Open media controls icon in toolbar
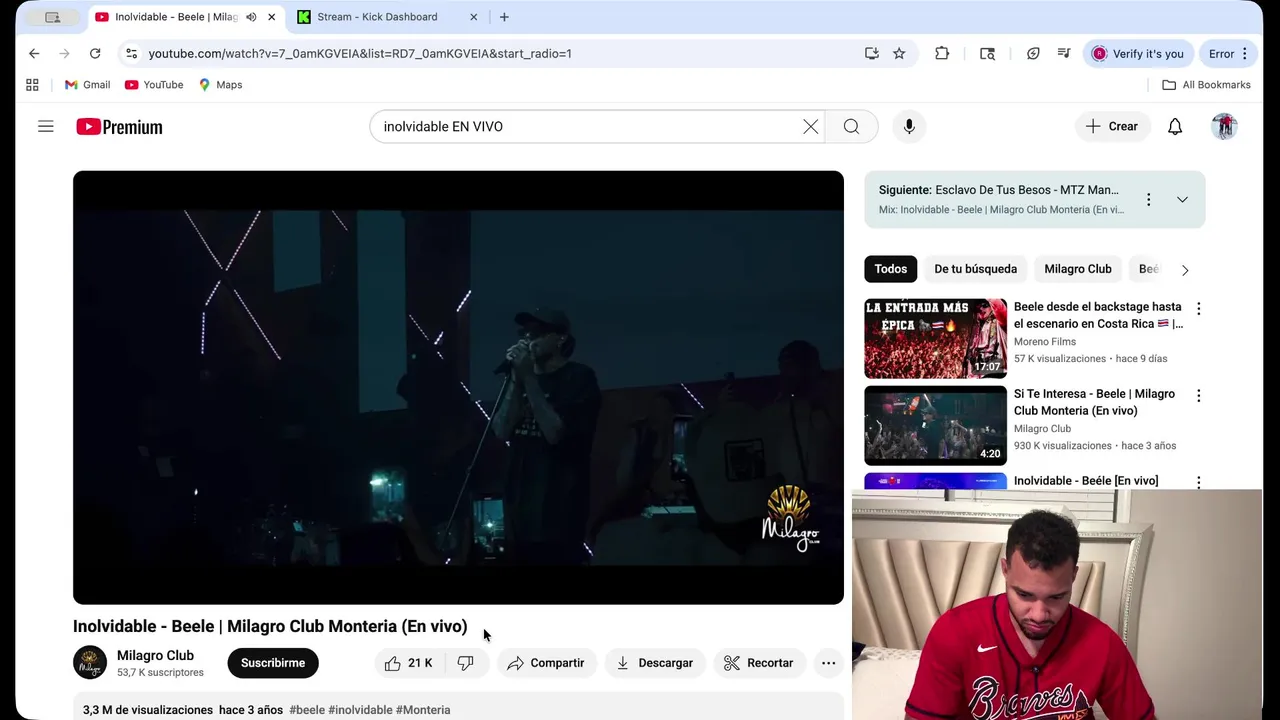 click(1063, 53)
